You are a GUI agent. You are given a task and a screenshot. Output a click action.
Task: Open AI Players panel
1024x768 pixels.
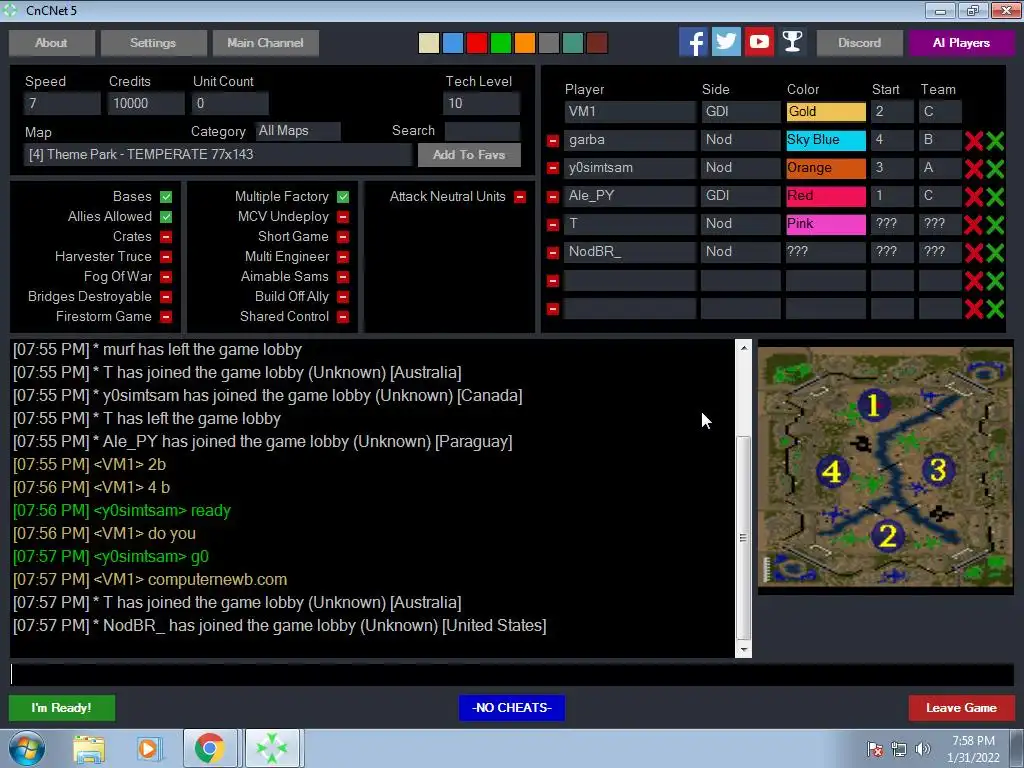(x=961, y=43)
